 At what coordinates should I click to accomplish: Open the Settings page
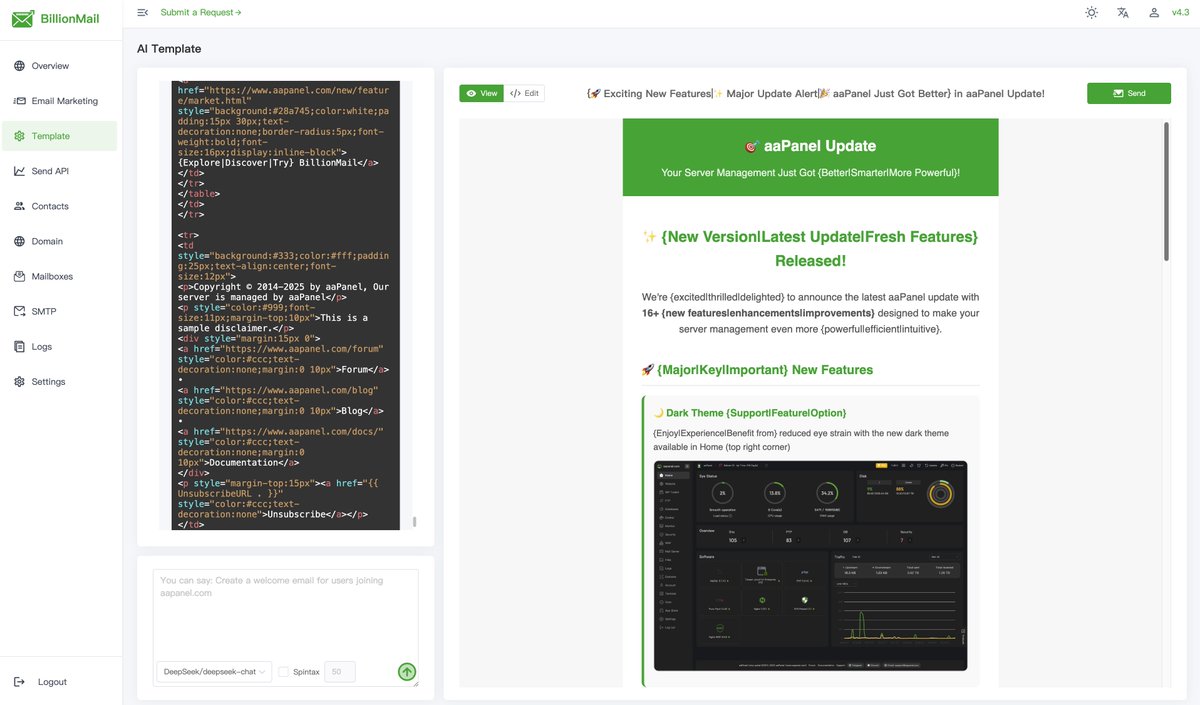point(61,381)
